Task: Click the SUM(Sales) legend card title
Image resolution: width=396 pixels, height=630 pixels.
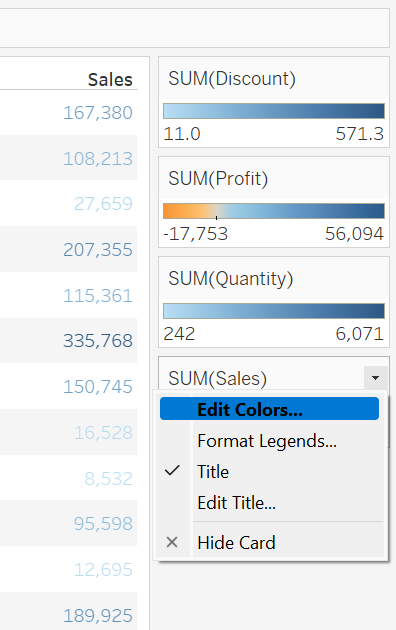Action: 217,378
